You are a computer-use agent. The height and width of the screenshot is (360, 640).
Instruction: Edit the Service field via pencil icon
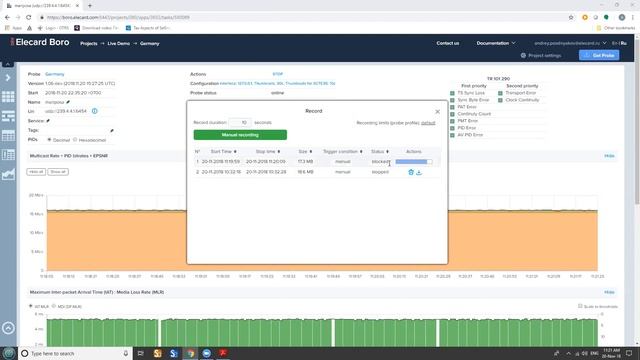(x=48, y=121)
